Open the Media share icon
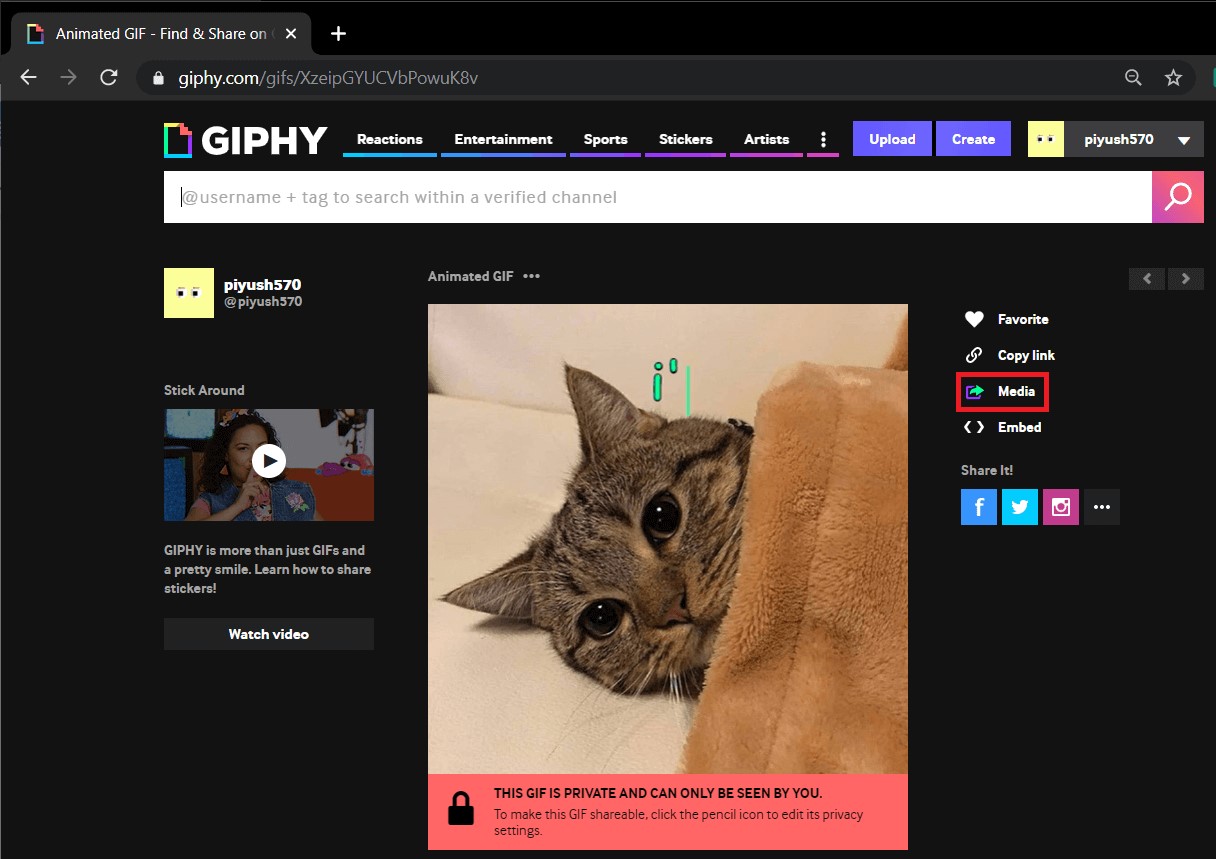 coord(975,391)
